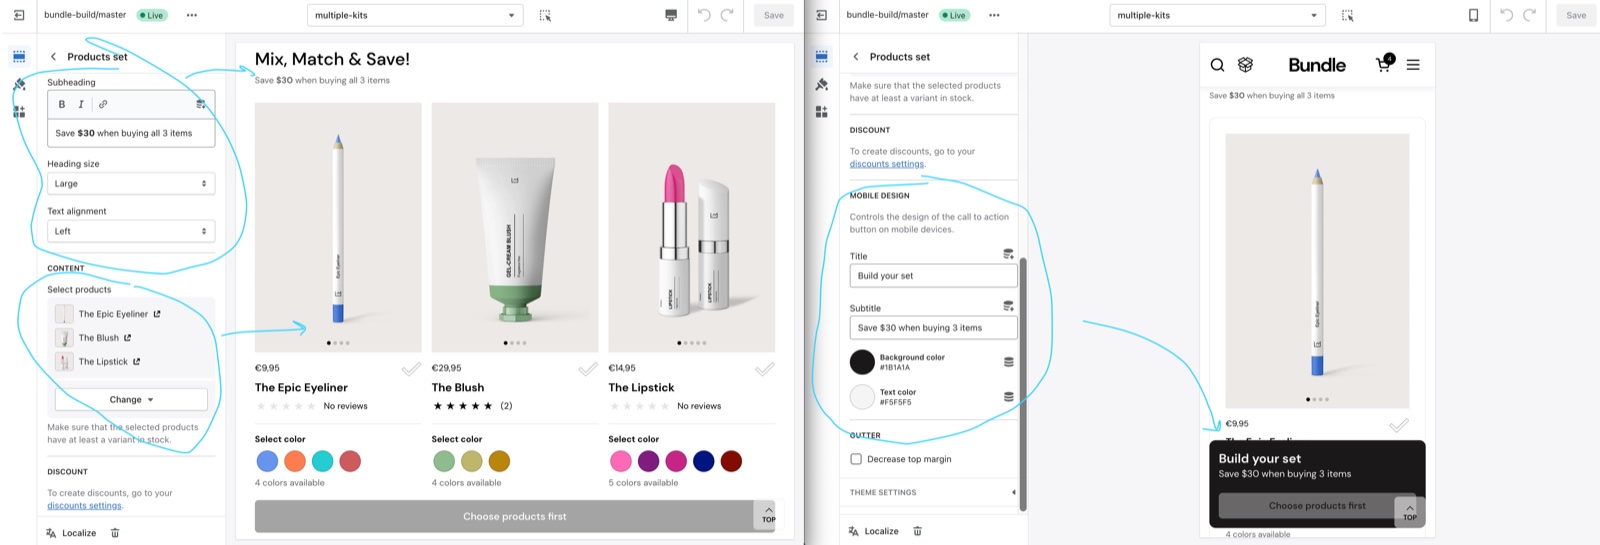This screenshot has width=1600, height=545.
Task: Toggle checkmark on The Blush card
Action: (x=588, y=369)
